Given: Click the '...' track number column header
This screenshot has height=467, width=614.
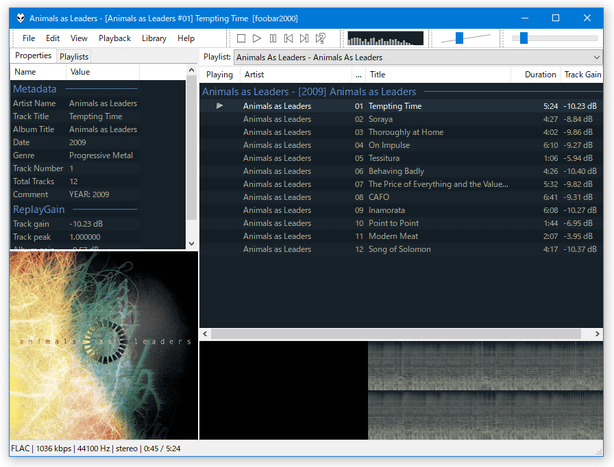Looking at the screenshot, I should click(358, 74).
